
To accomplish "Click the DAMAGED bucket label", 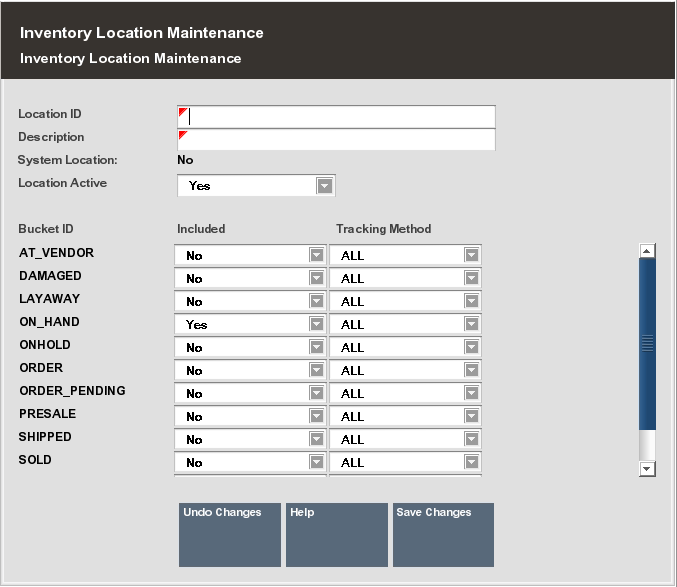I will (x=50, y=276).
